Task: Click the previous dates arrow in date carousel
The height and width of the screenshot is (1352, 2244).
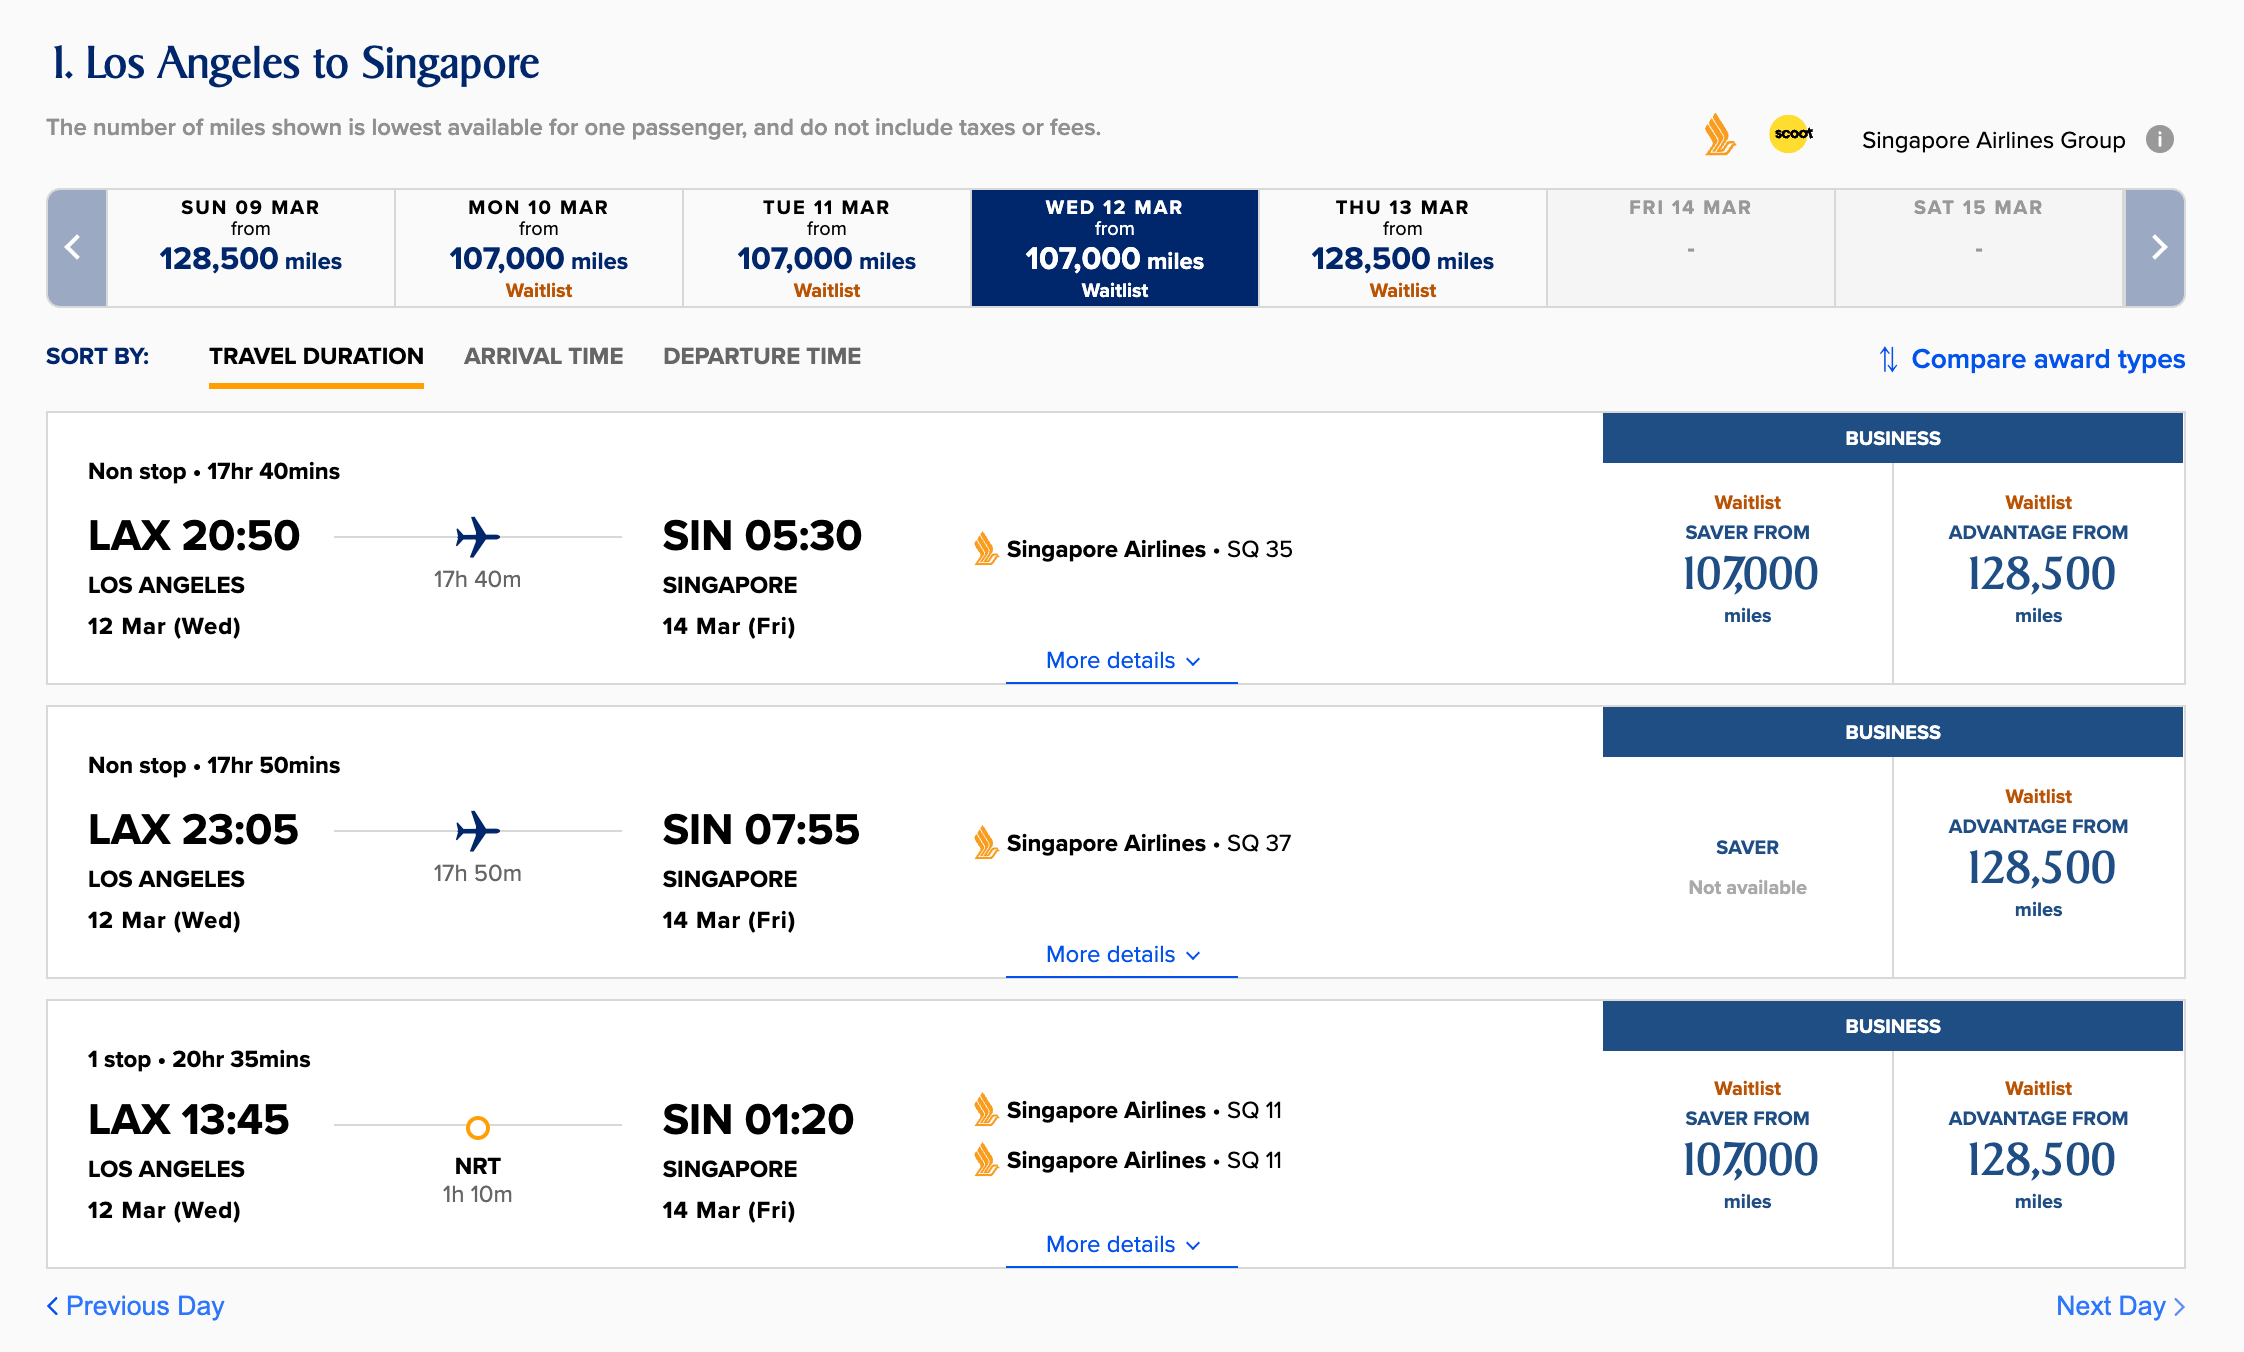Action: point(76,247)
